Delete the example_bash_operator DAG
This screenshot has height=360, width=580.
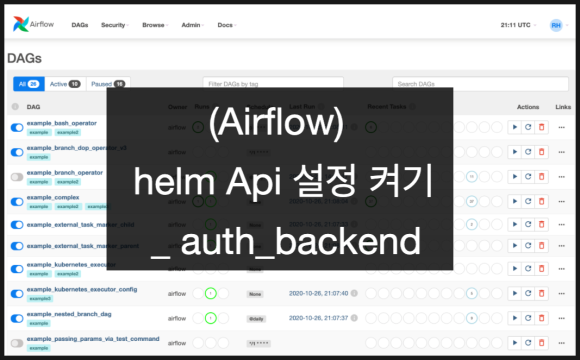[542, 127]
